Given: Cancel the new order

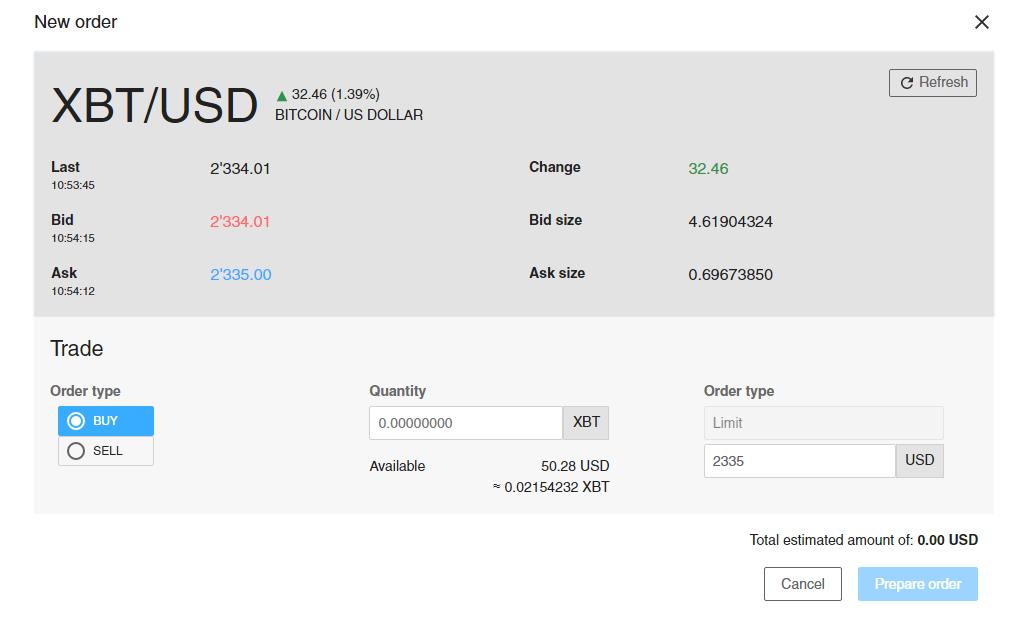Looking at the screenshot, I should pyautogui.click(x=802, y=584).
